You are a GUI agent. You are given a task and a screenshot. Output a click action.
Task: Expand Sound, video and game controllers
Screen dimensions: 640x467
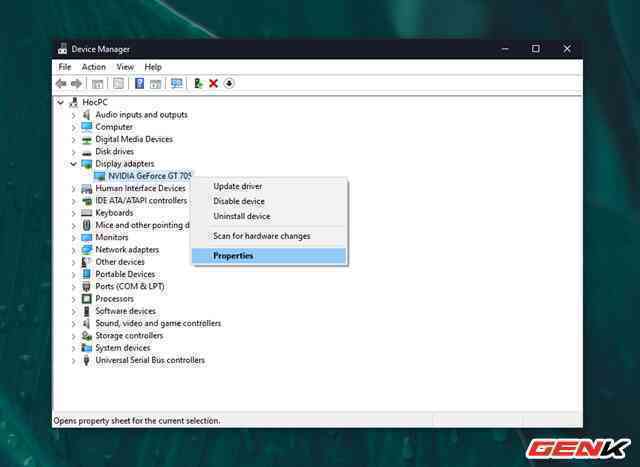coord(73,324)
